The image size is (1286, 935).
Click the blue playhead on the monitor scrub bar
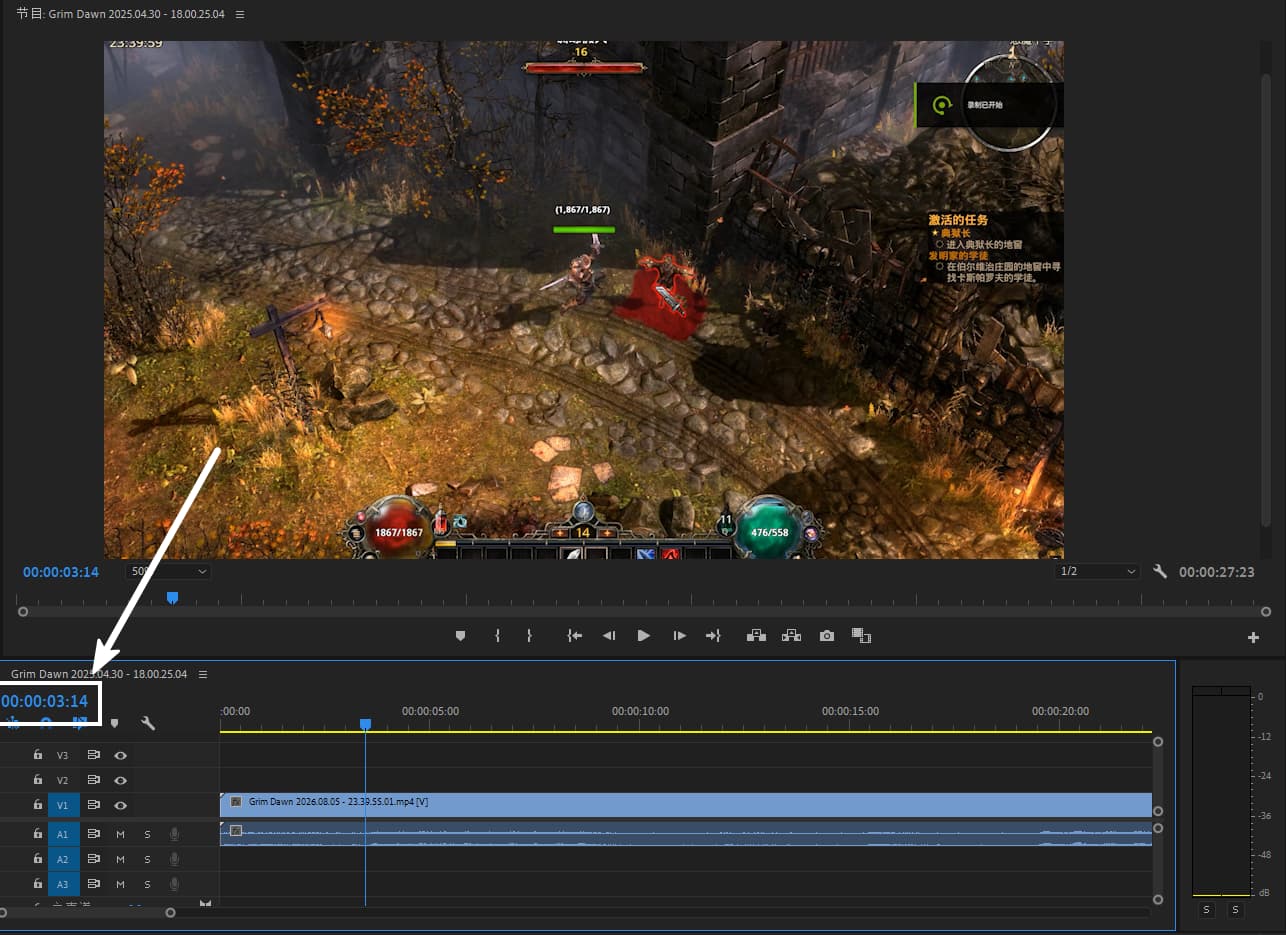(x=172, y=597)
